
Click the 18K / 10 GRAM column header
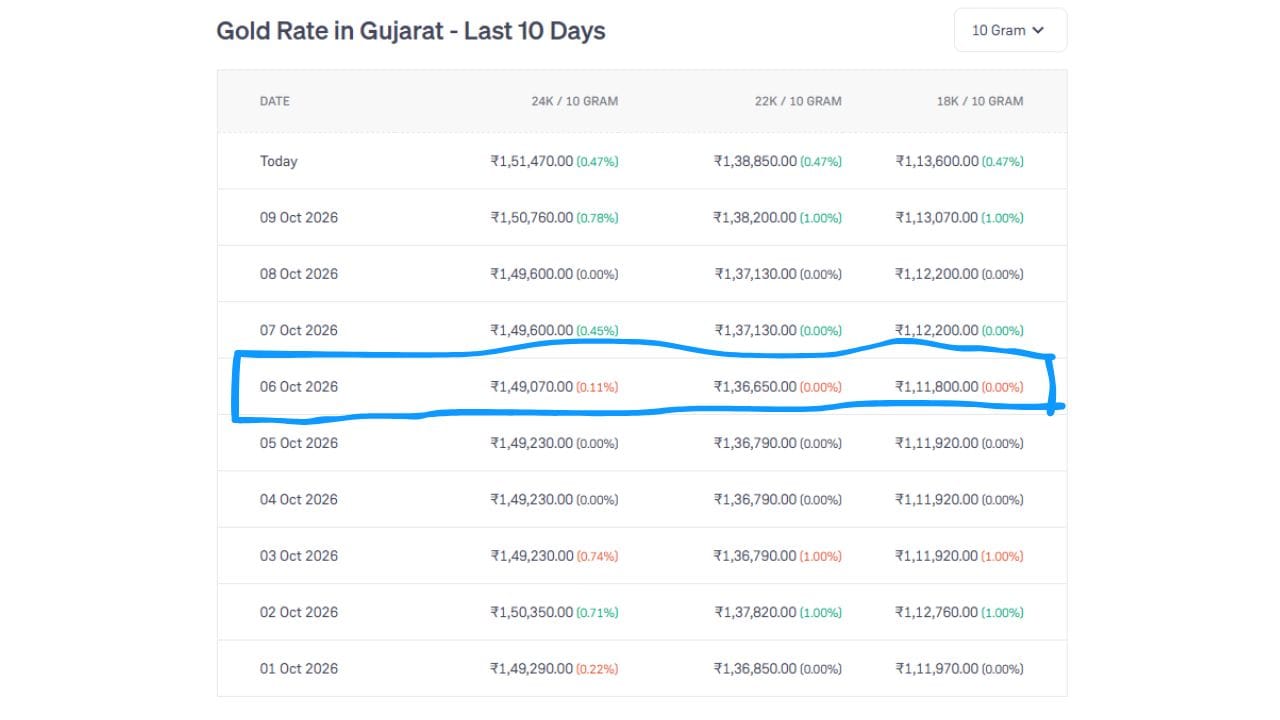point(980,101)
